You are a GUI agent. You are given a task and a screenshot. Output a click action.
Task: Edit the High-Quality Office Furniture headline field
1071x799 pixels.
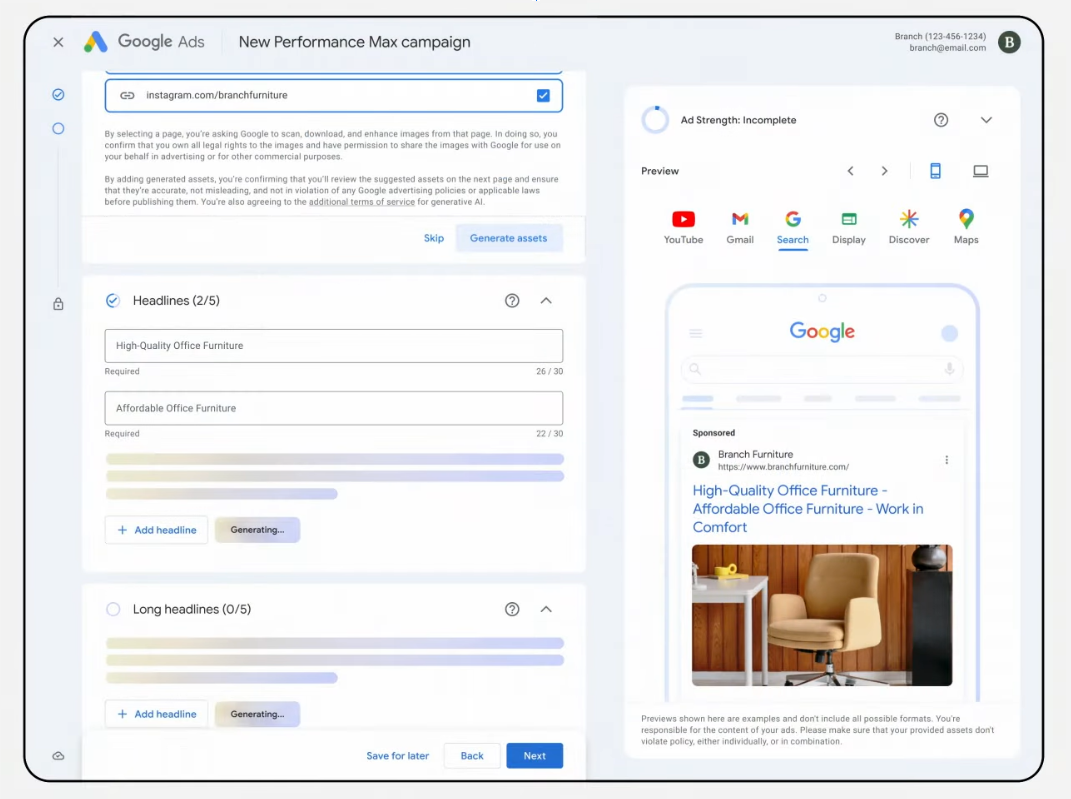click(x=334, y=346)
